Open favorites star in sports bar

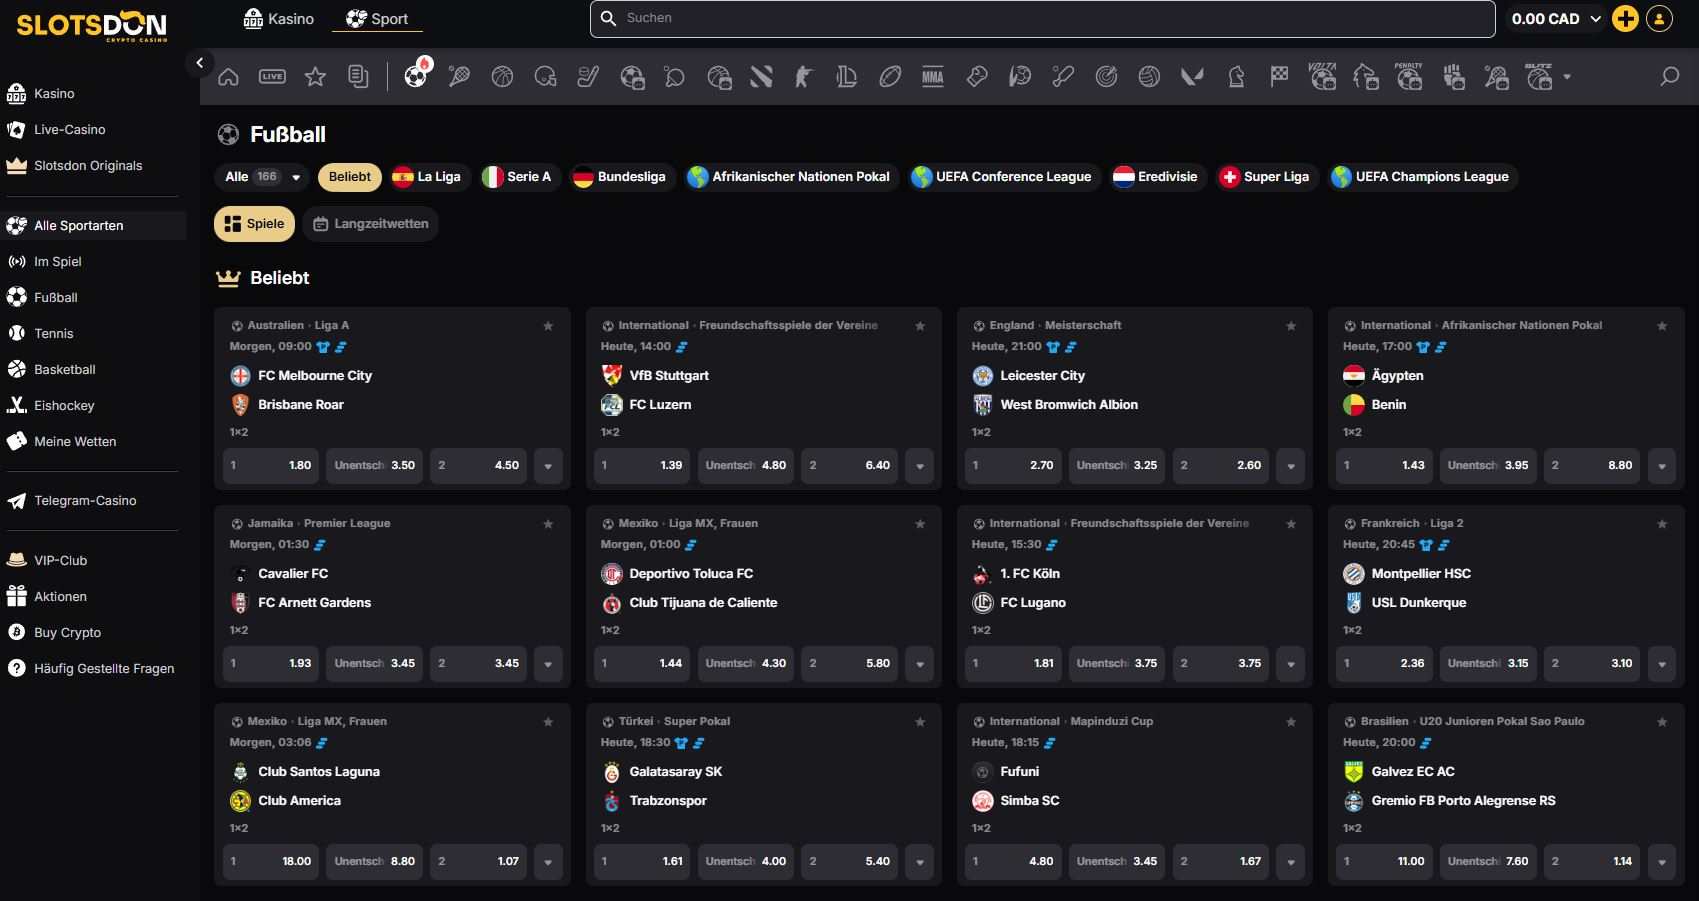(x=315, y=77)
